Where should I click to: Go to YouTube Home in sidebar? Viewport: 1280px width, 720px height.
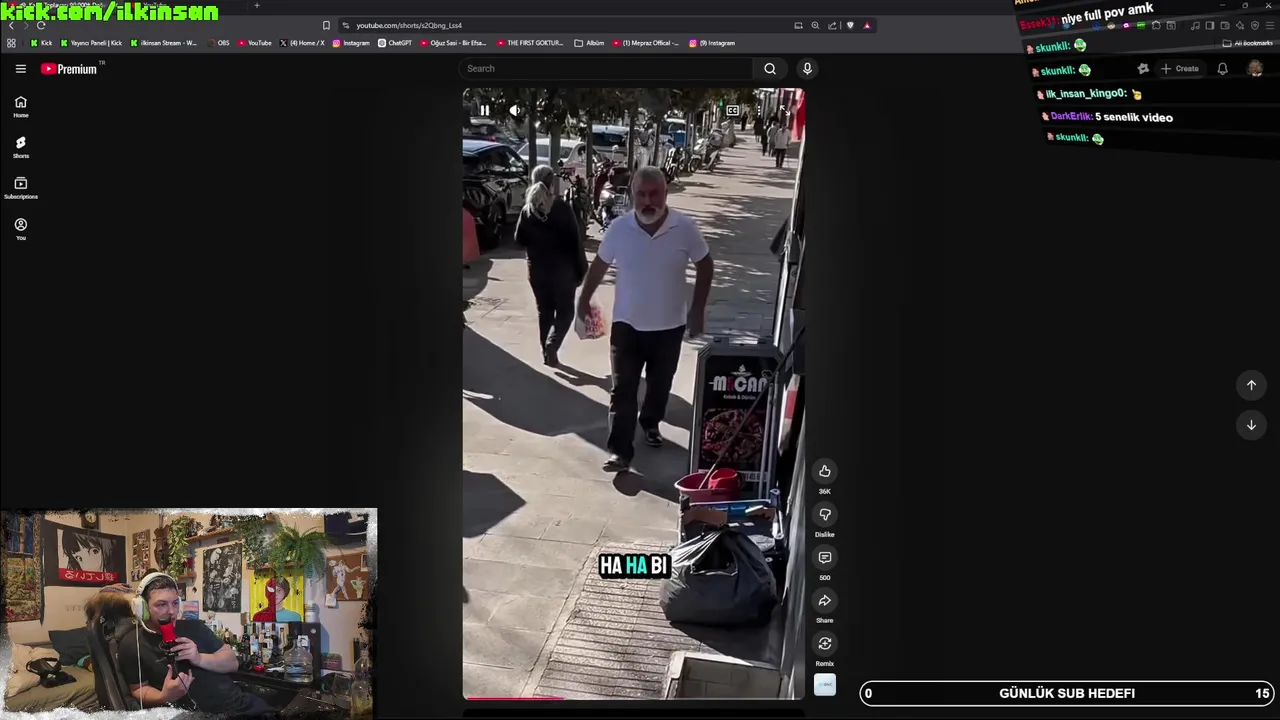pyautogui.click(x=20, y=107)
